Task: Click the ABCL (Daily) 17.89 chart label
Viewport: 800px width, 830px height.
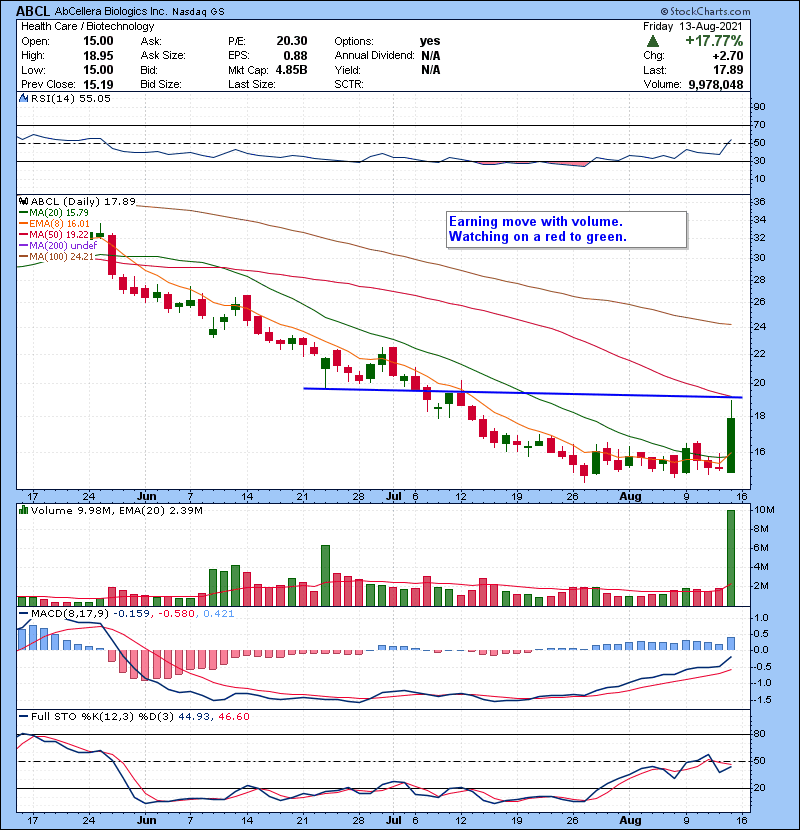Action: coord(83,201)
